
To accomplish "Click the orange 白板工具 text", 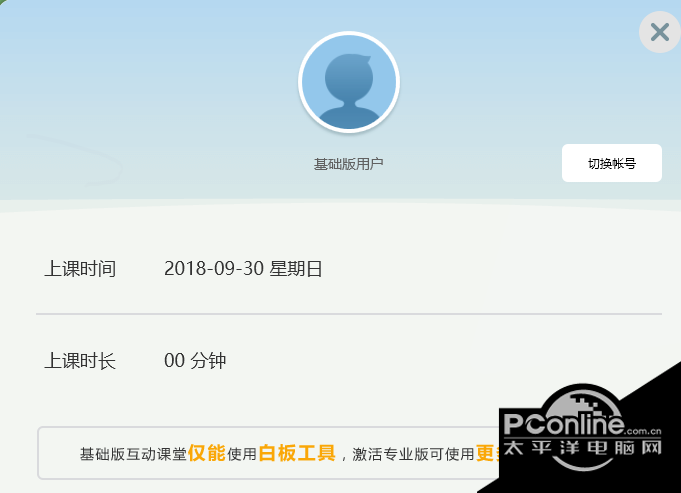I will click(x=297, y=453).
